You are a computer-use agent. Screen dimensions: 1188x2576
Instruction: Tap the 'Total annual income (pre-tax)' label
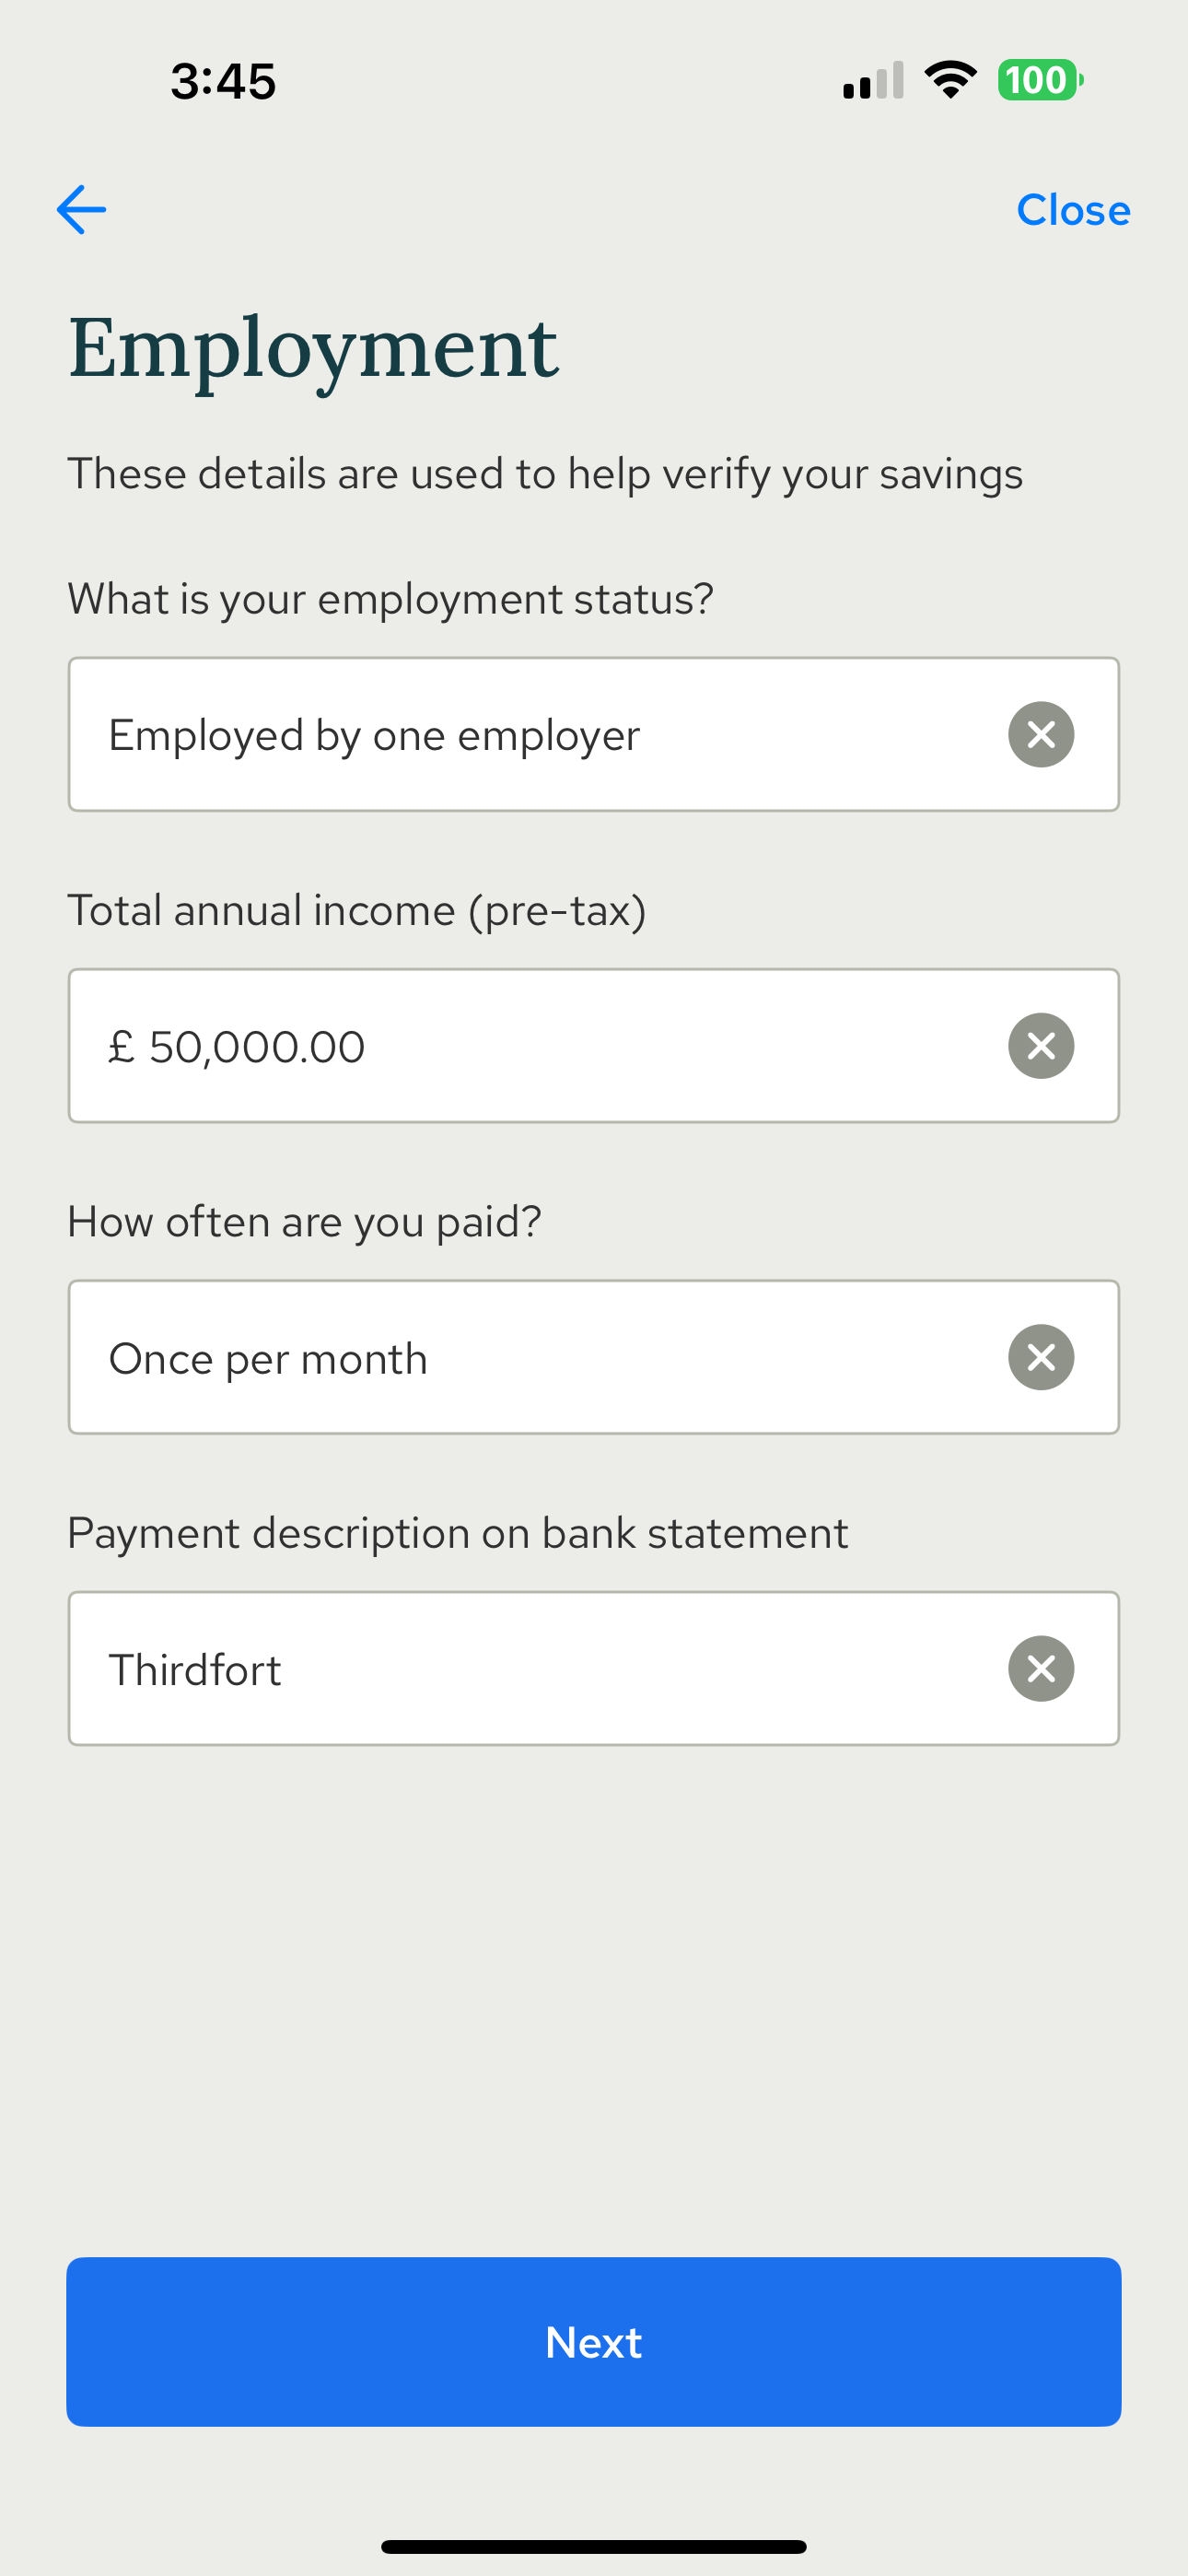tap(357, 911)
